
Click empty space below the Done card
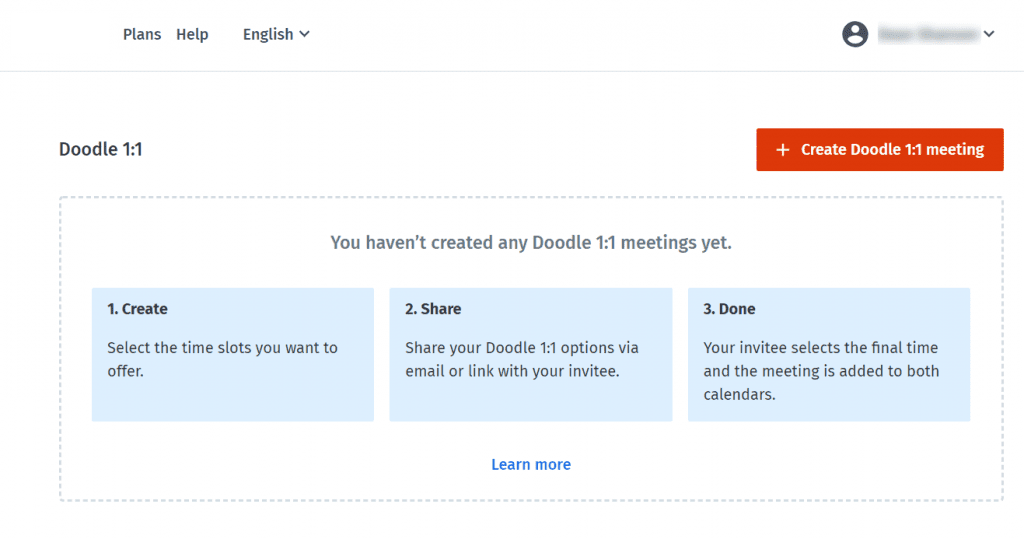[828, 460]
